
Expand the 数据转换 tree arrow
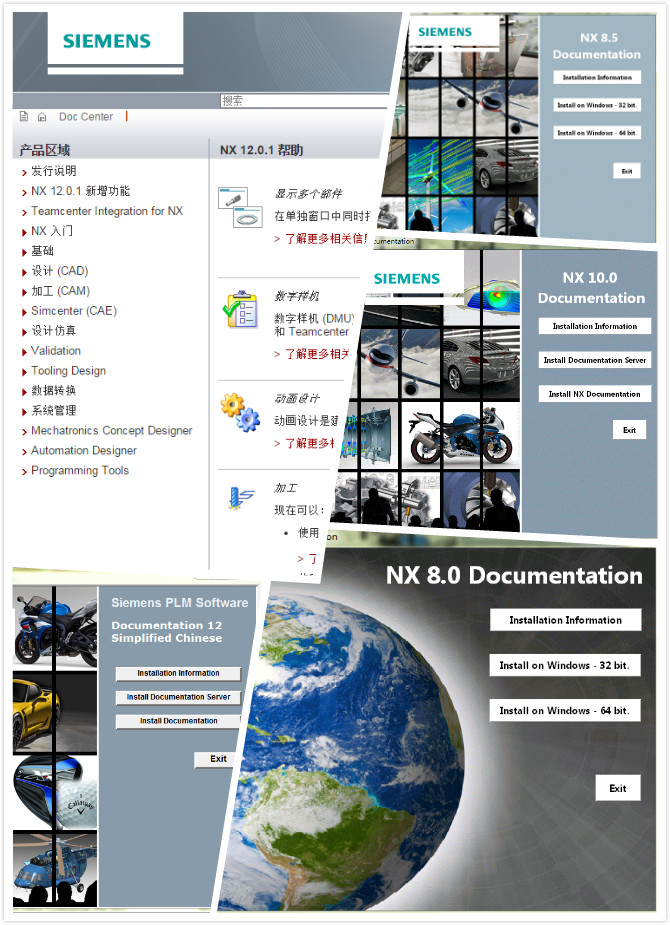point(24,392)
